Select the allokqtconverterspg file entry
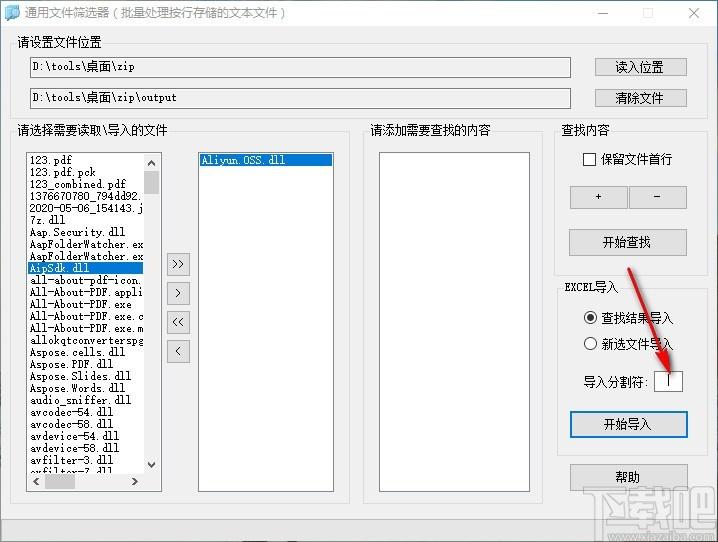This screenshot has width=718, height=542. (86, 340)
